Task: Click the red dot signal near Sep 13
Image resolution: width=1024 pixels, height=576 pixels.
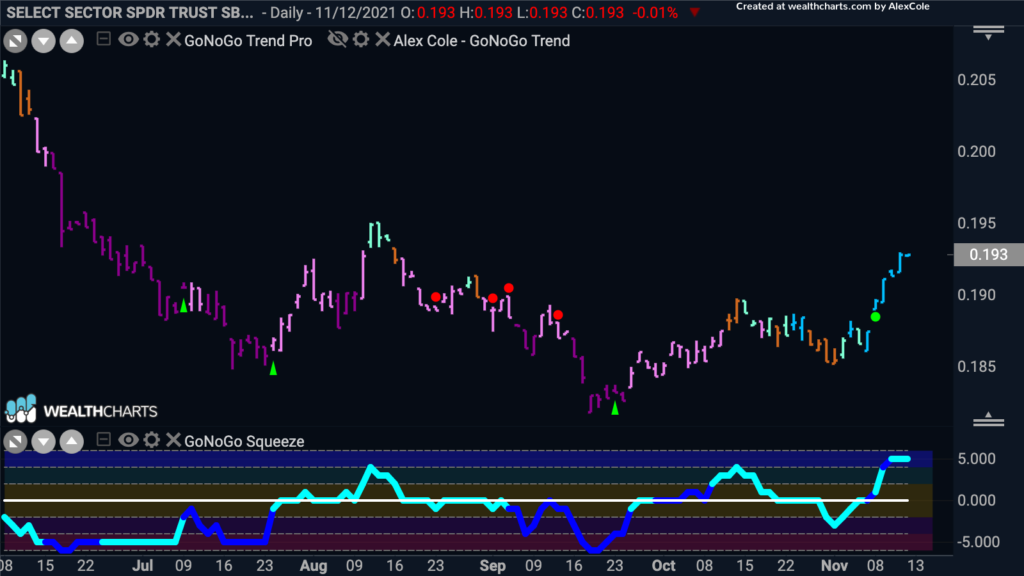Action: (558, 315)
